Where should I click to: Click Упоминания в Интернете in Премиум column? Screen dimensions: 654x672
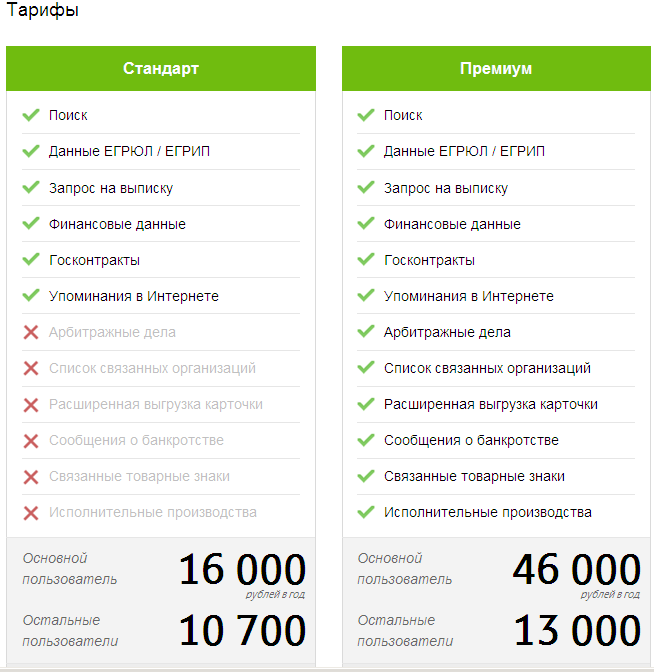[468, 296]
